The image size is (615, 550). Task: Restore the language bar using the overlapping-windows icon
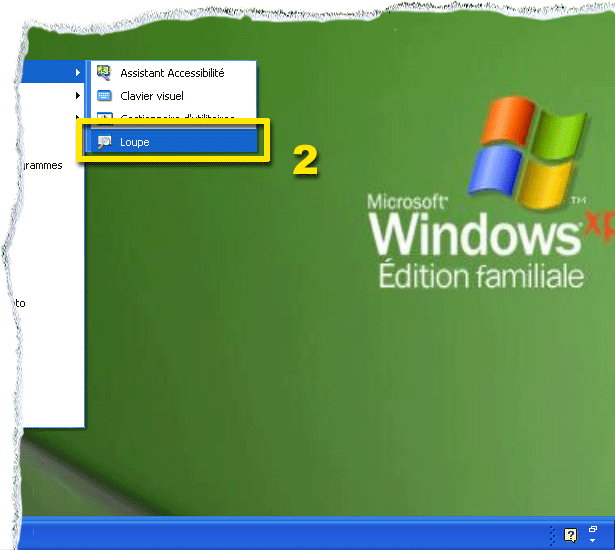593,529
